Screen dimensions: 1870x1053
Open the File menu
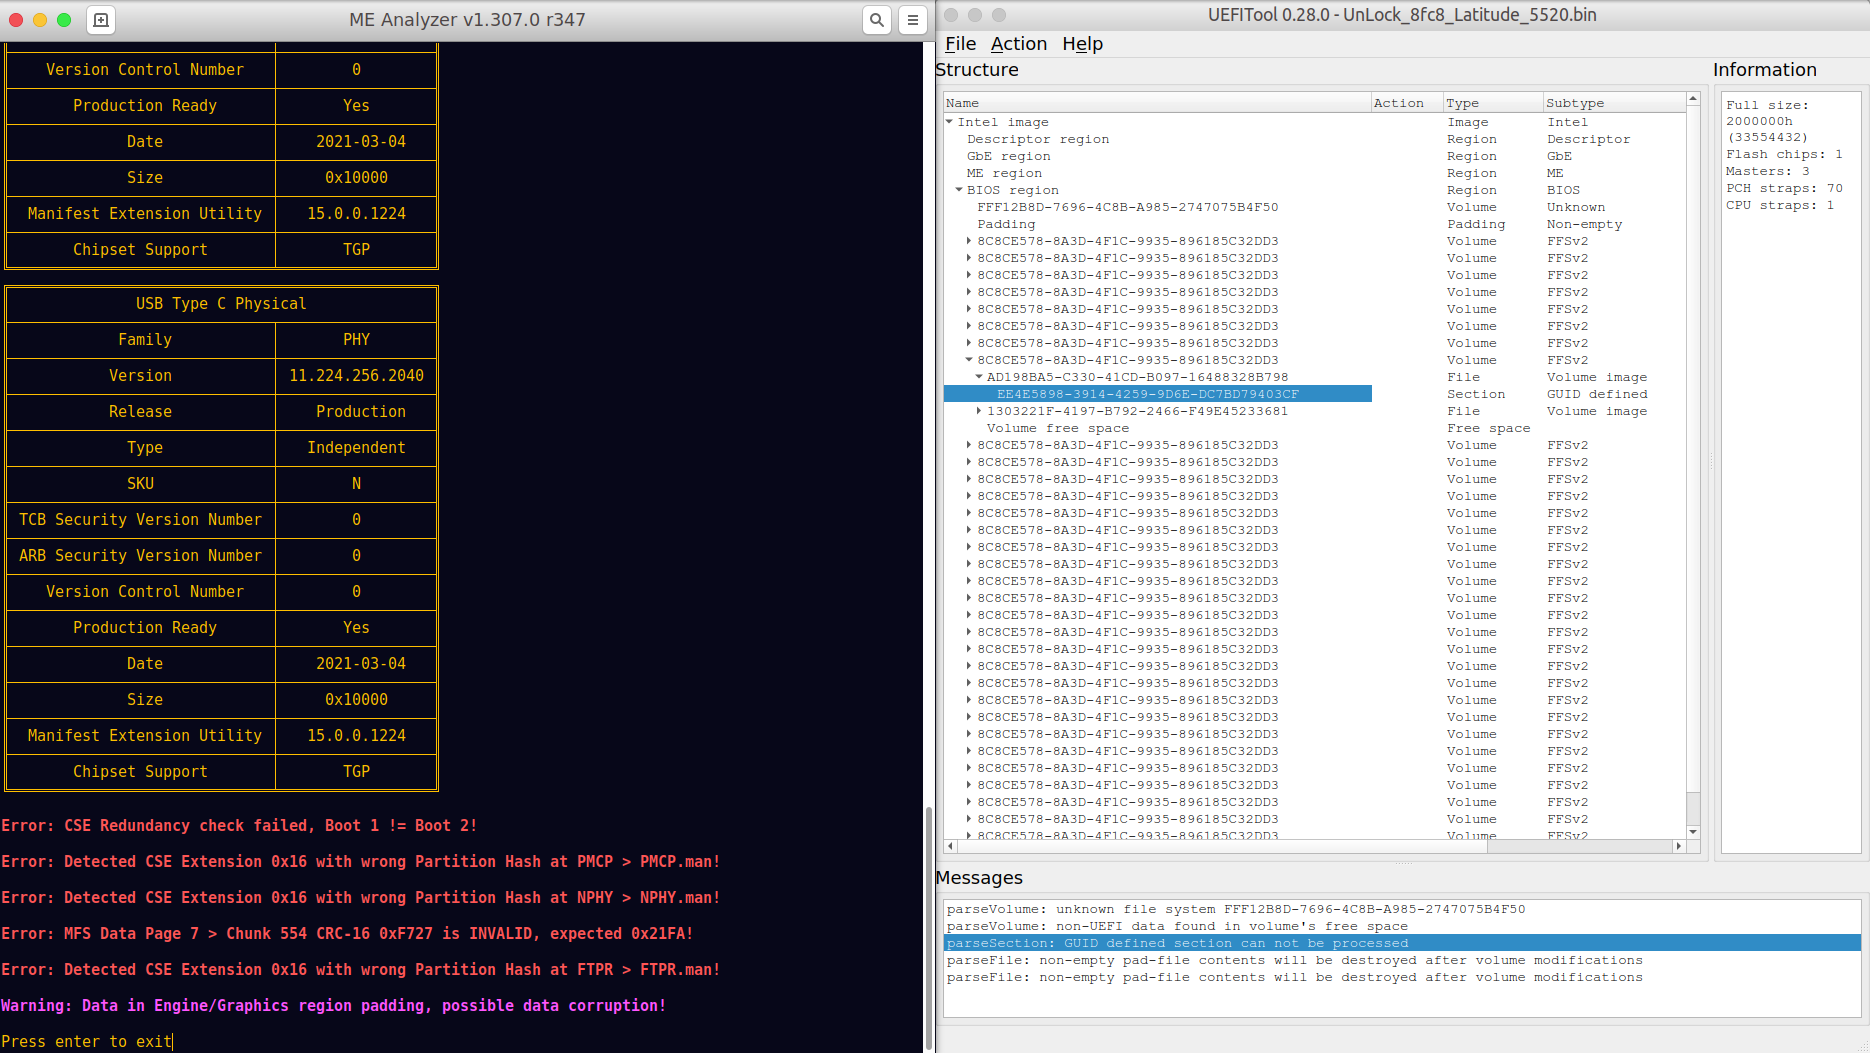(960, 44)
